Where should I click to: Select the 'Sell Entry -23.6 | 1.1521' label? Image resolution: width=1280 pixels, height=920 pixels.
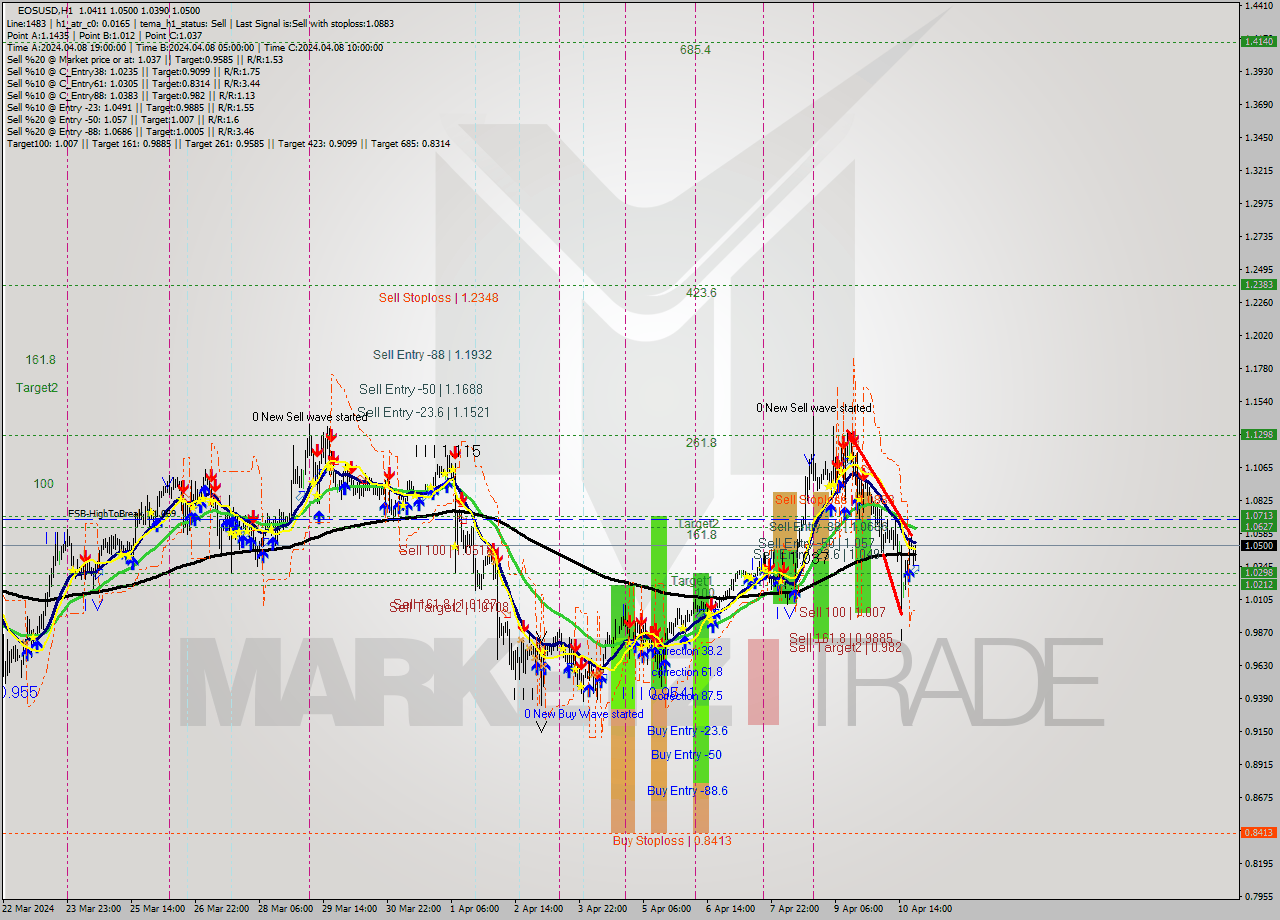[423, 412]
